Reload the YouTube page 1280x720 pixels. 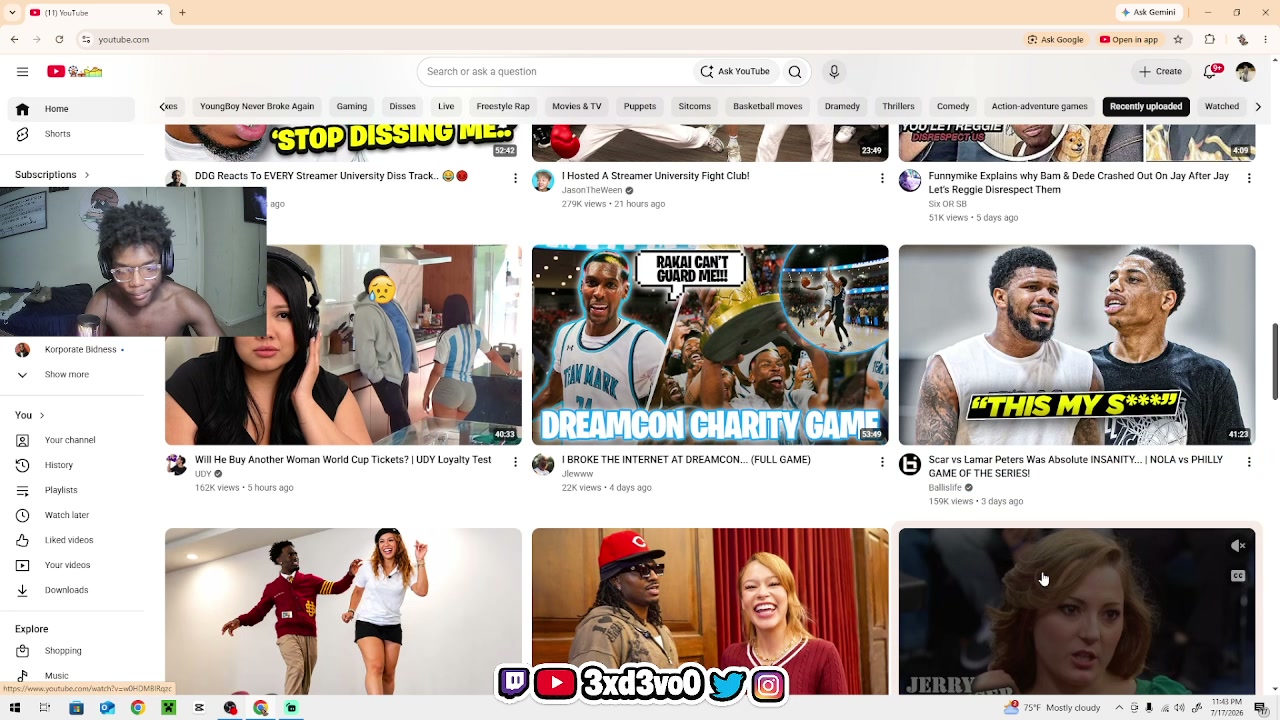(x=59, y=39)
